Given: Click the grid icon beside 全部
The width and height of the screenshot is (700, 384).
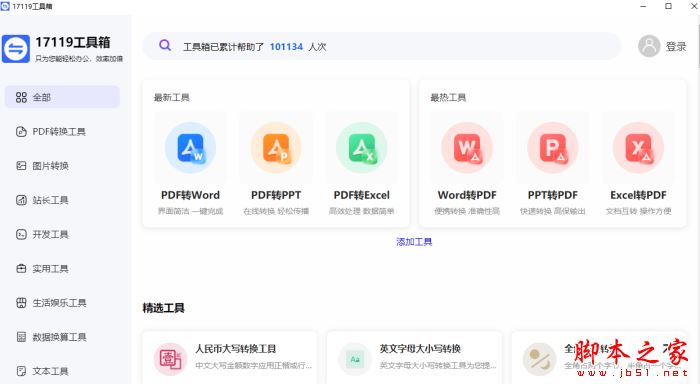Looking at the screenshot, I should point(21,97).
